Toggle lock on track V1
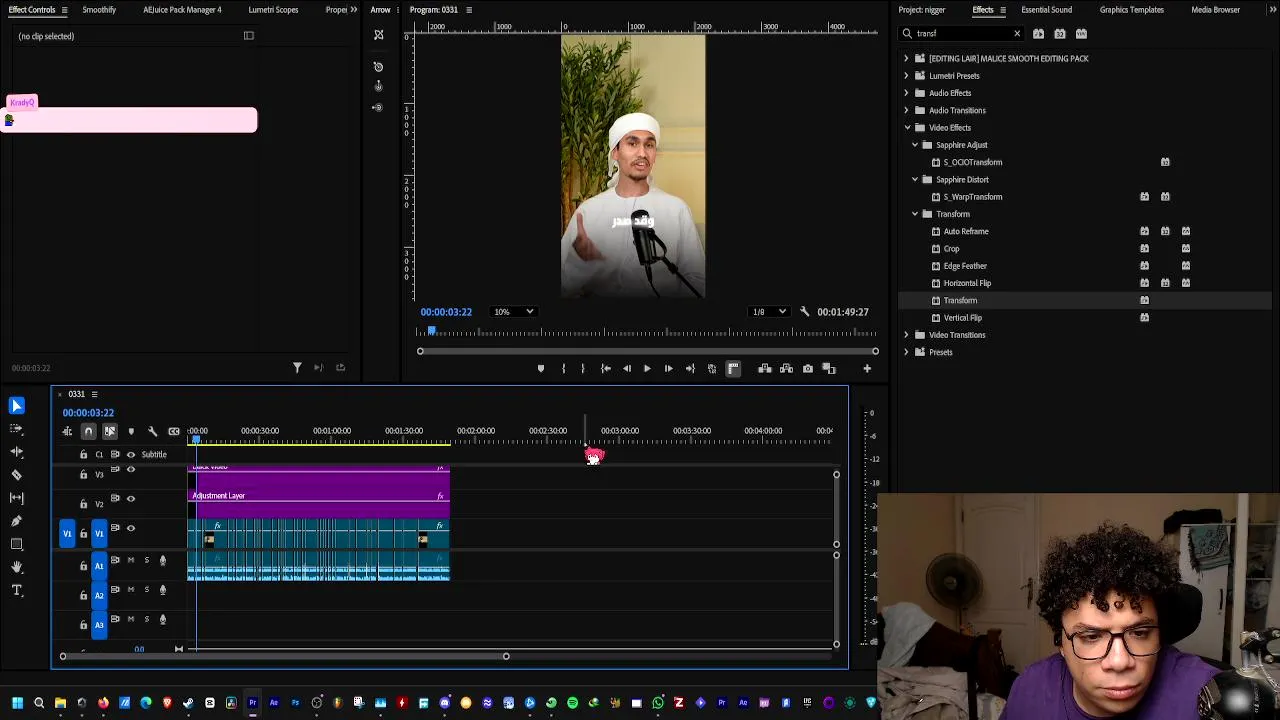This screenshot has width=1280, height=720. (83, 534)
